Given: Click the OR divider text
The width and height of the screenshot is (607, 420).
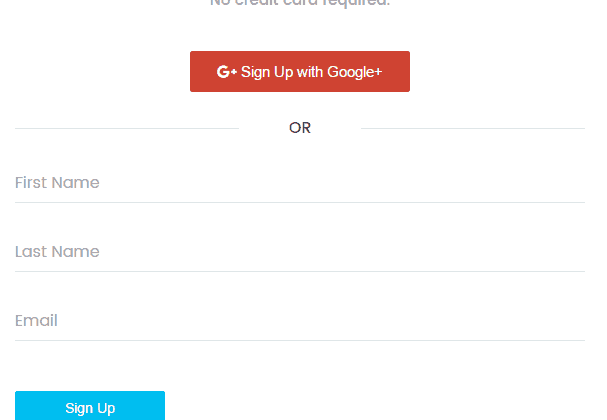Looking at the screenshot, I should 300,128.
